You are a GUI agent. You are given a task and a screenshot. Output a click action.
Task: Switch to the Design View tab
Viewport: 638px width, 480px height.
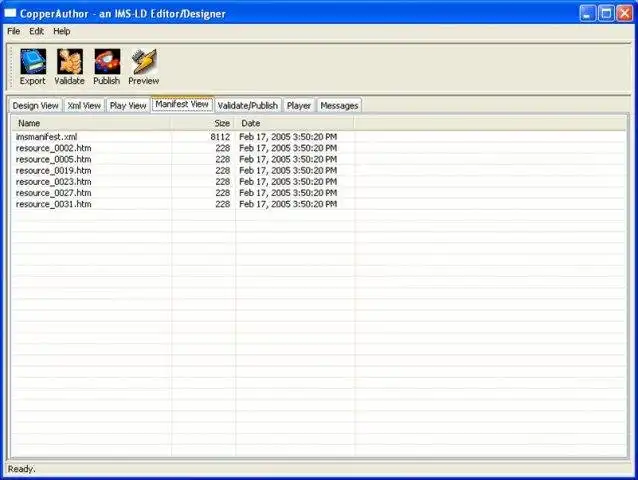point(35,105)
